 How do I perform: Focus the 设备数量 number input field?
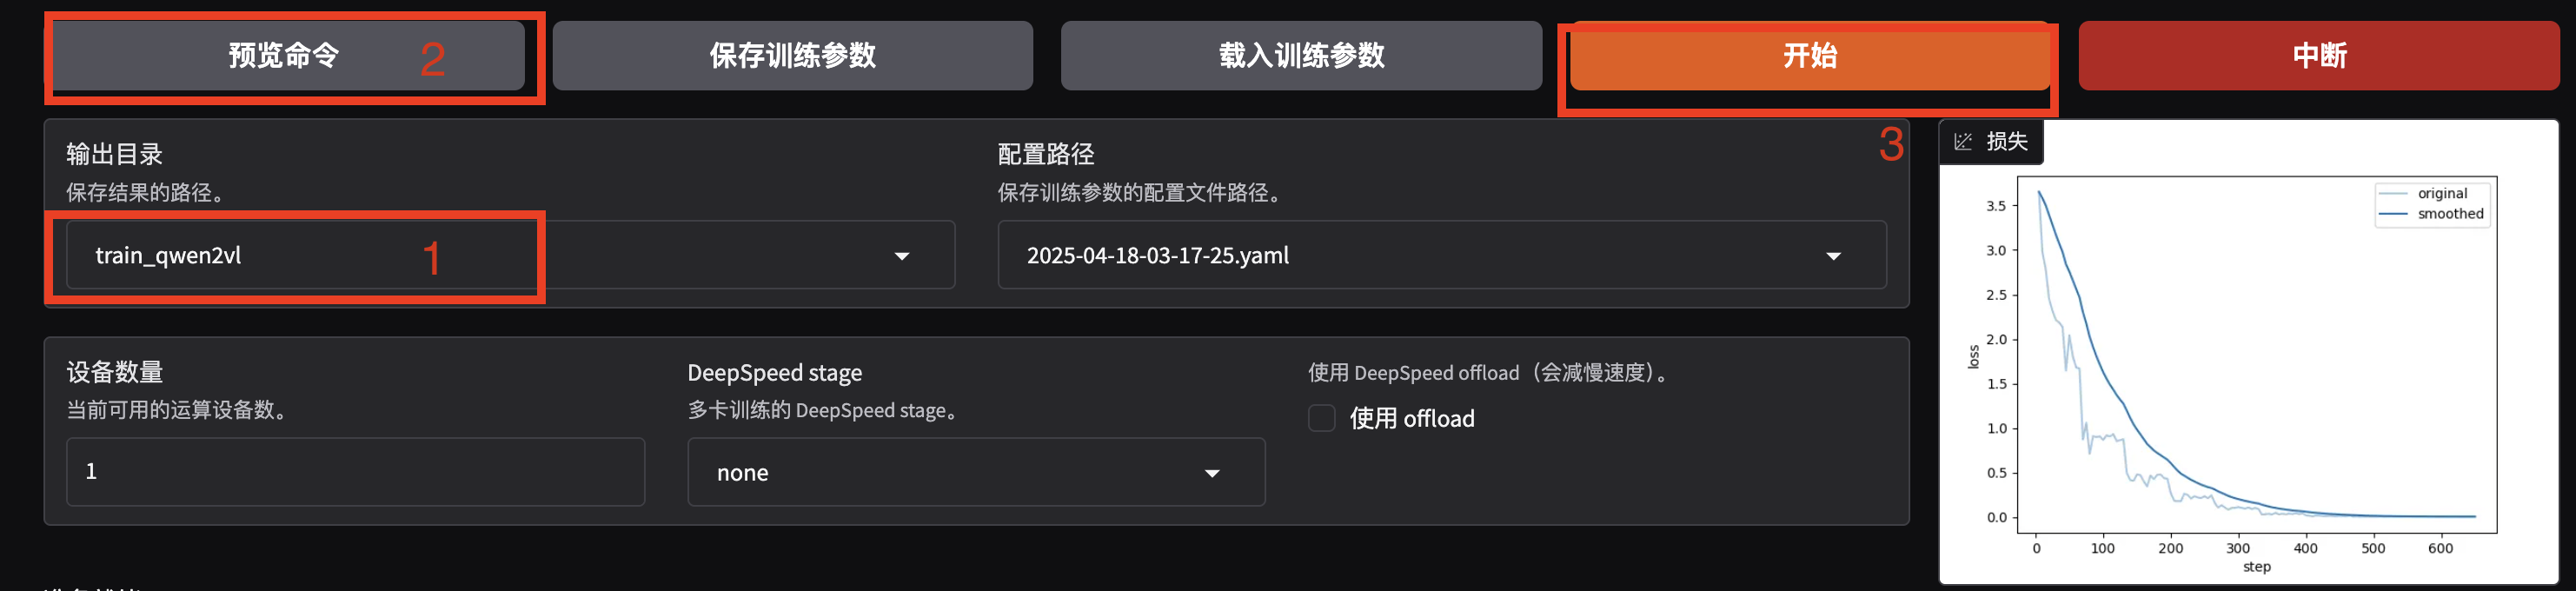click(355, 472)
